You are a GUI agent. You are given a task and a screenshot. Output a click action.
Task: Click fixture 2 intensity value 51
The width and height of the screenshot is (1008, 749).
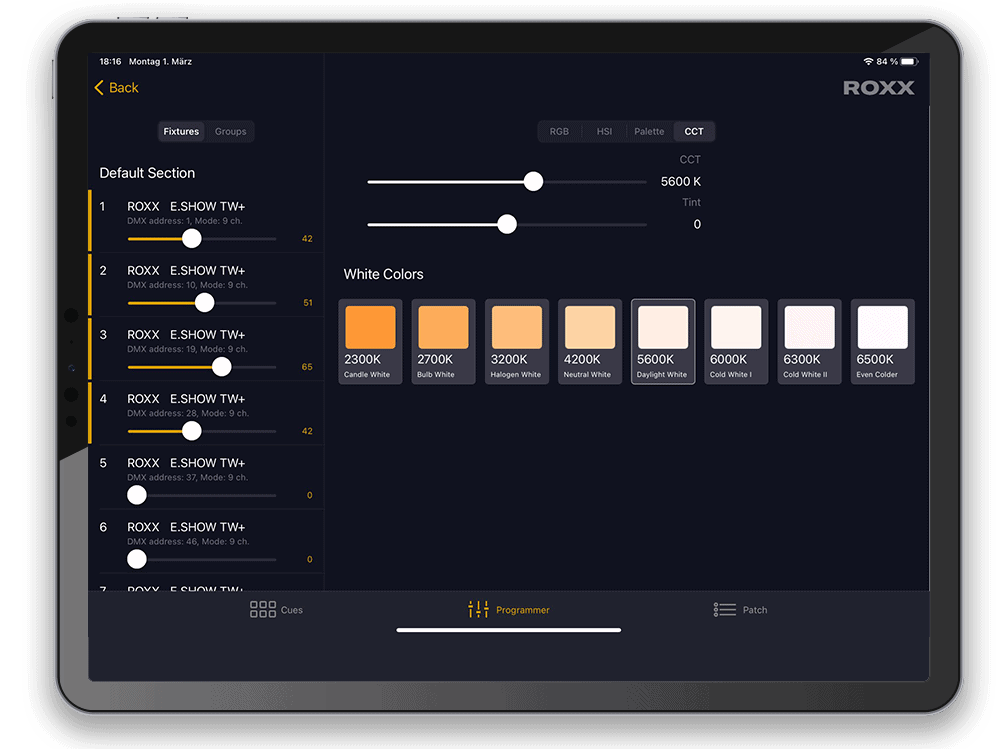pyautogui.click(x=308, y=303)
